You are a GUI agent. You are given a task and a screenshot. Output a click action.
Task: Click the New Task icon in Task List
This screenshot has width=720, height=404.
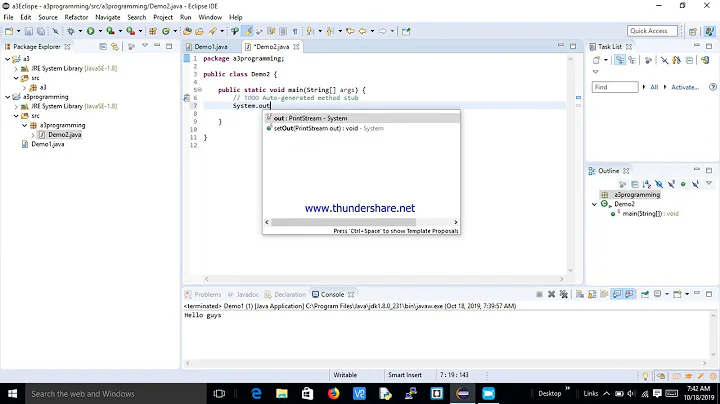pyautogui.click(x=598, y=61)
